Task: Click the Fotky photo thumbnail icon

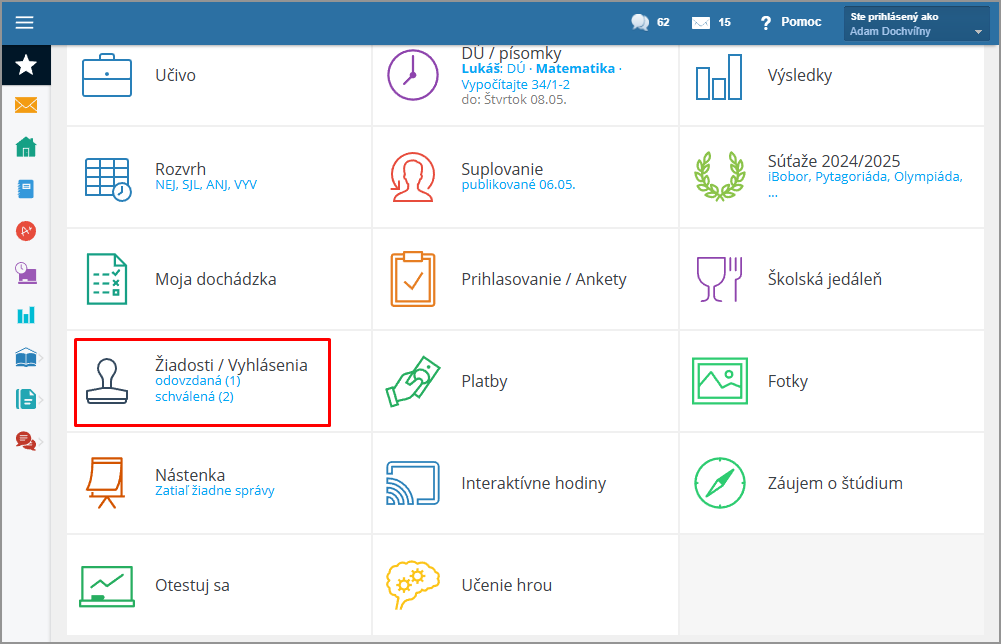Action: pyautogui.click(x=719, y=381)
